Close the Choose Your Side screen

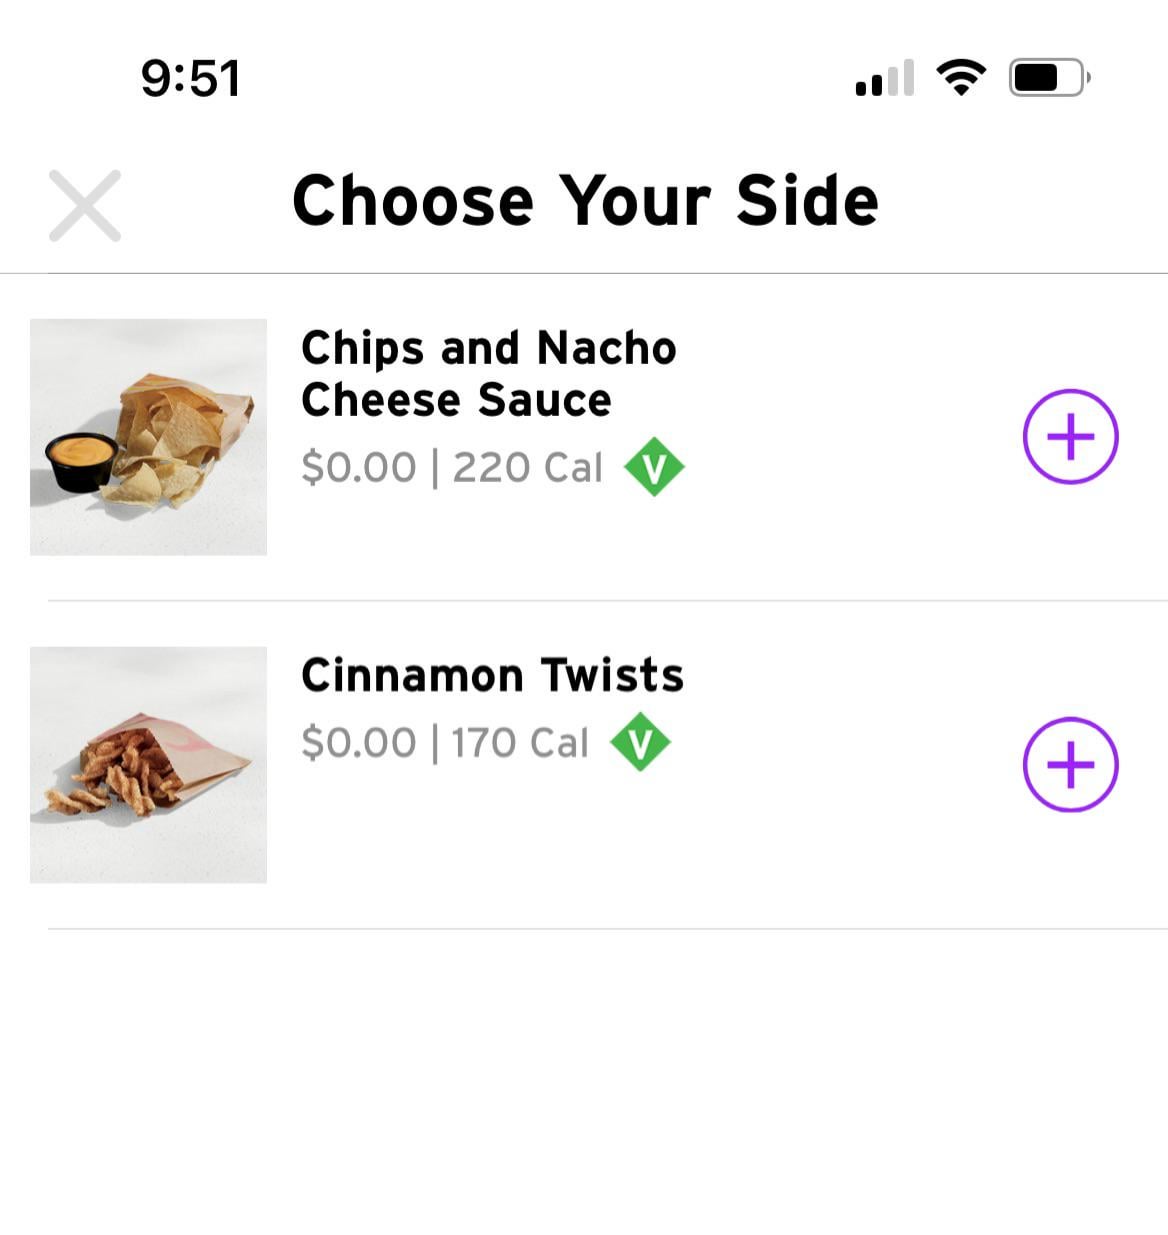[x=85, y=206]
